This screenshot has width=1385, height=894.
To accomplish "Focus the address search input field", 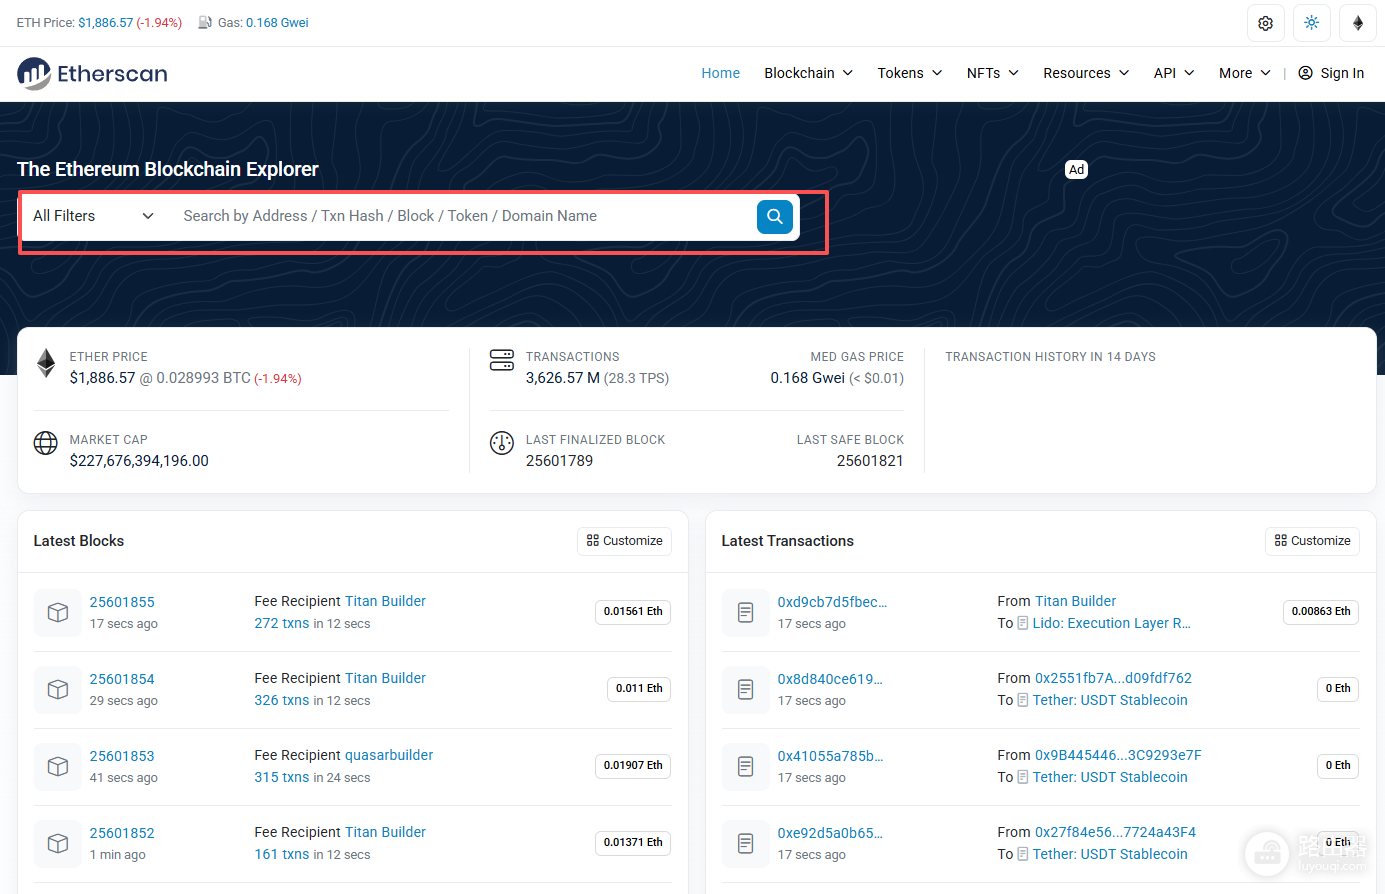I will pos(462,216).
